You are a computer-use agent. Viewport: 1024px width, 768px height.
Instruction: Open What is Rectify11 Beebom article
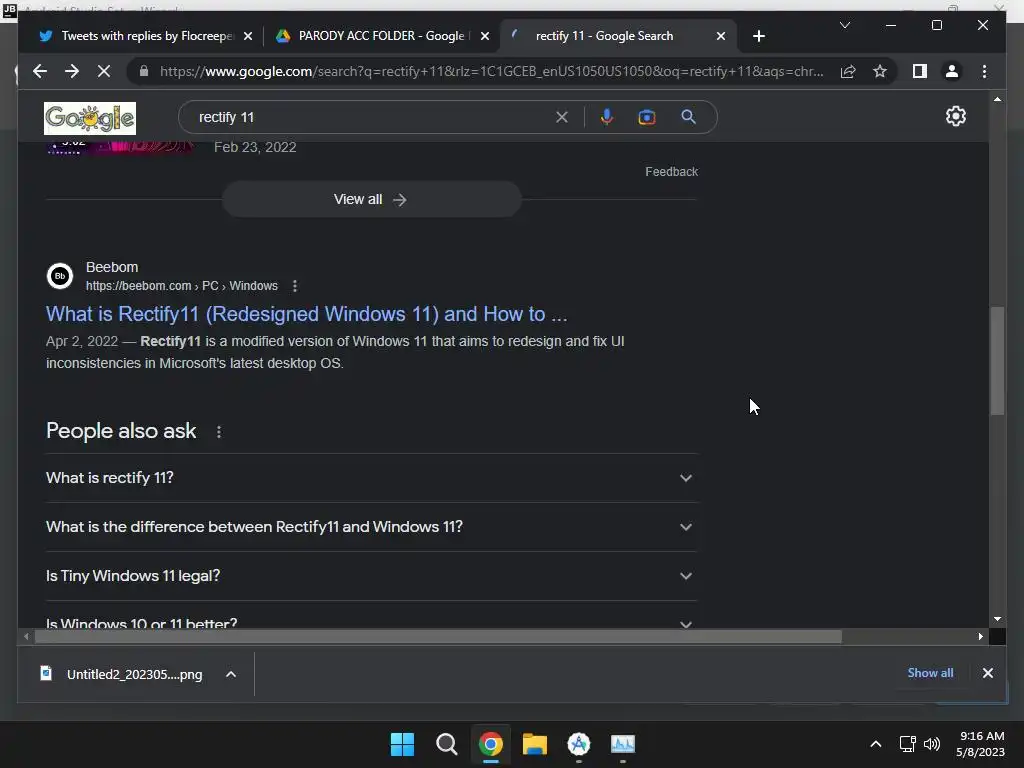click(306, 314)
